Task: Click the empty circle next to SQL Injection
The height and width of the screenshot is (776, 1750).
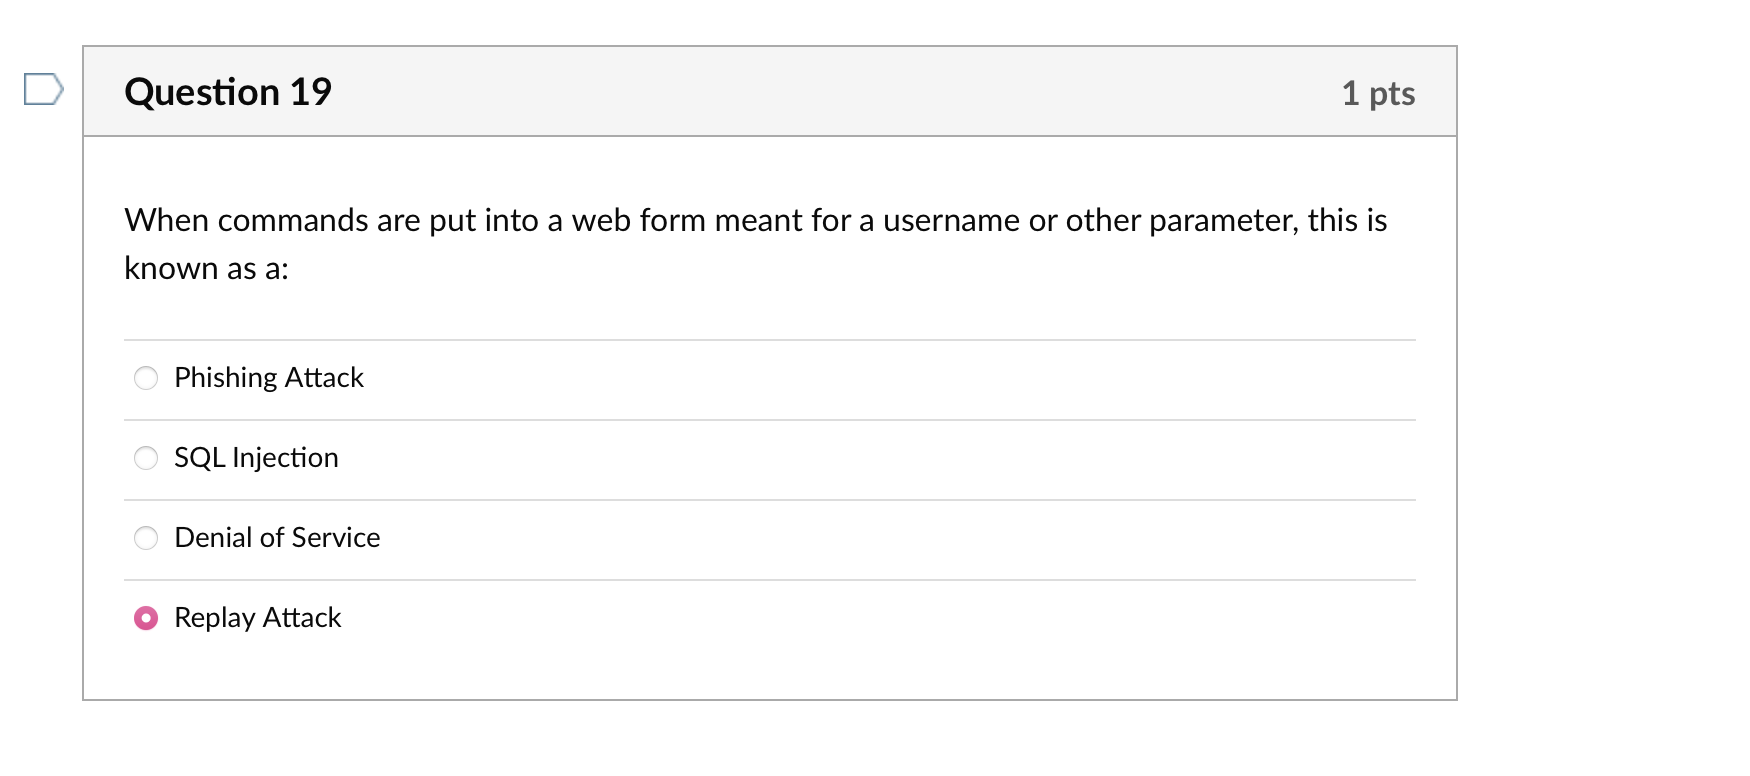Action: click(146, 458)
